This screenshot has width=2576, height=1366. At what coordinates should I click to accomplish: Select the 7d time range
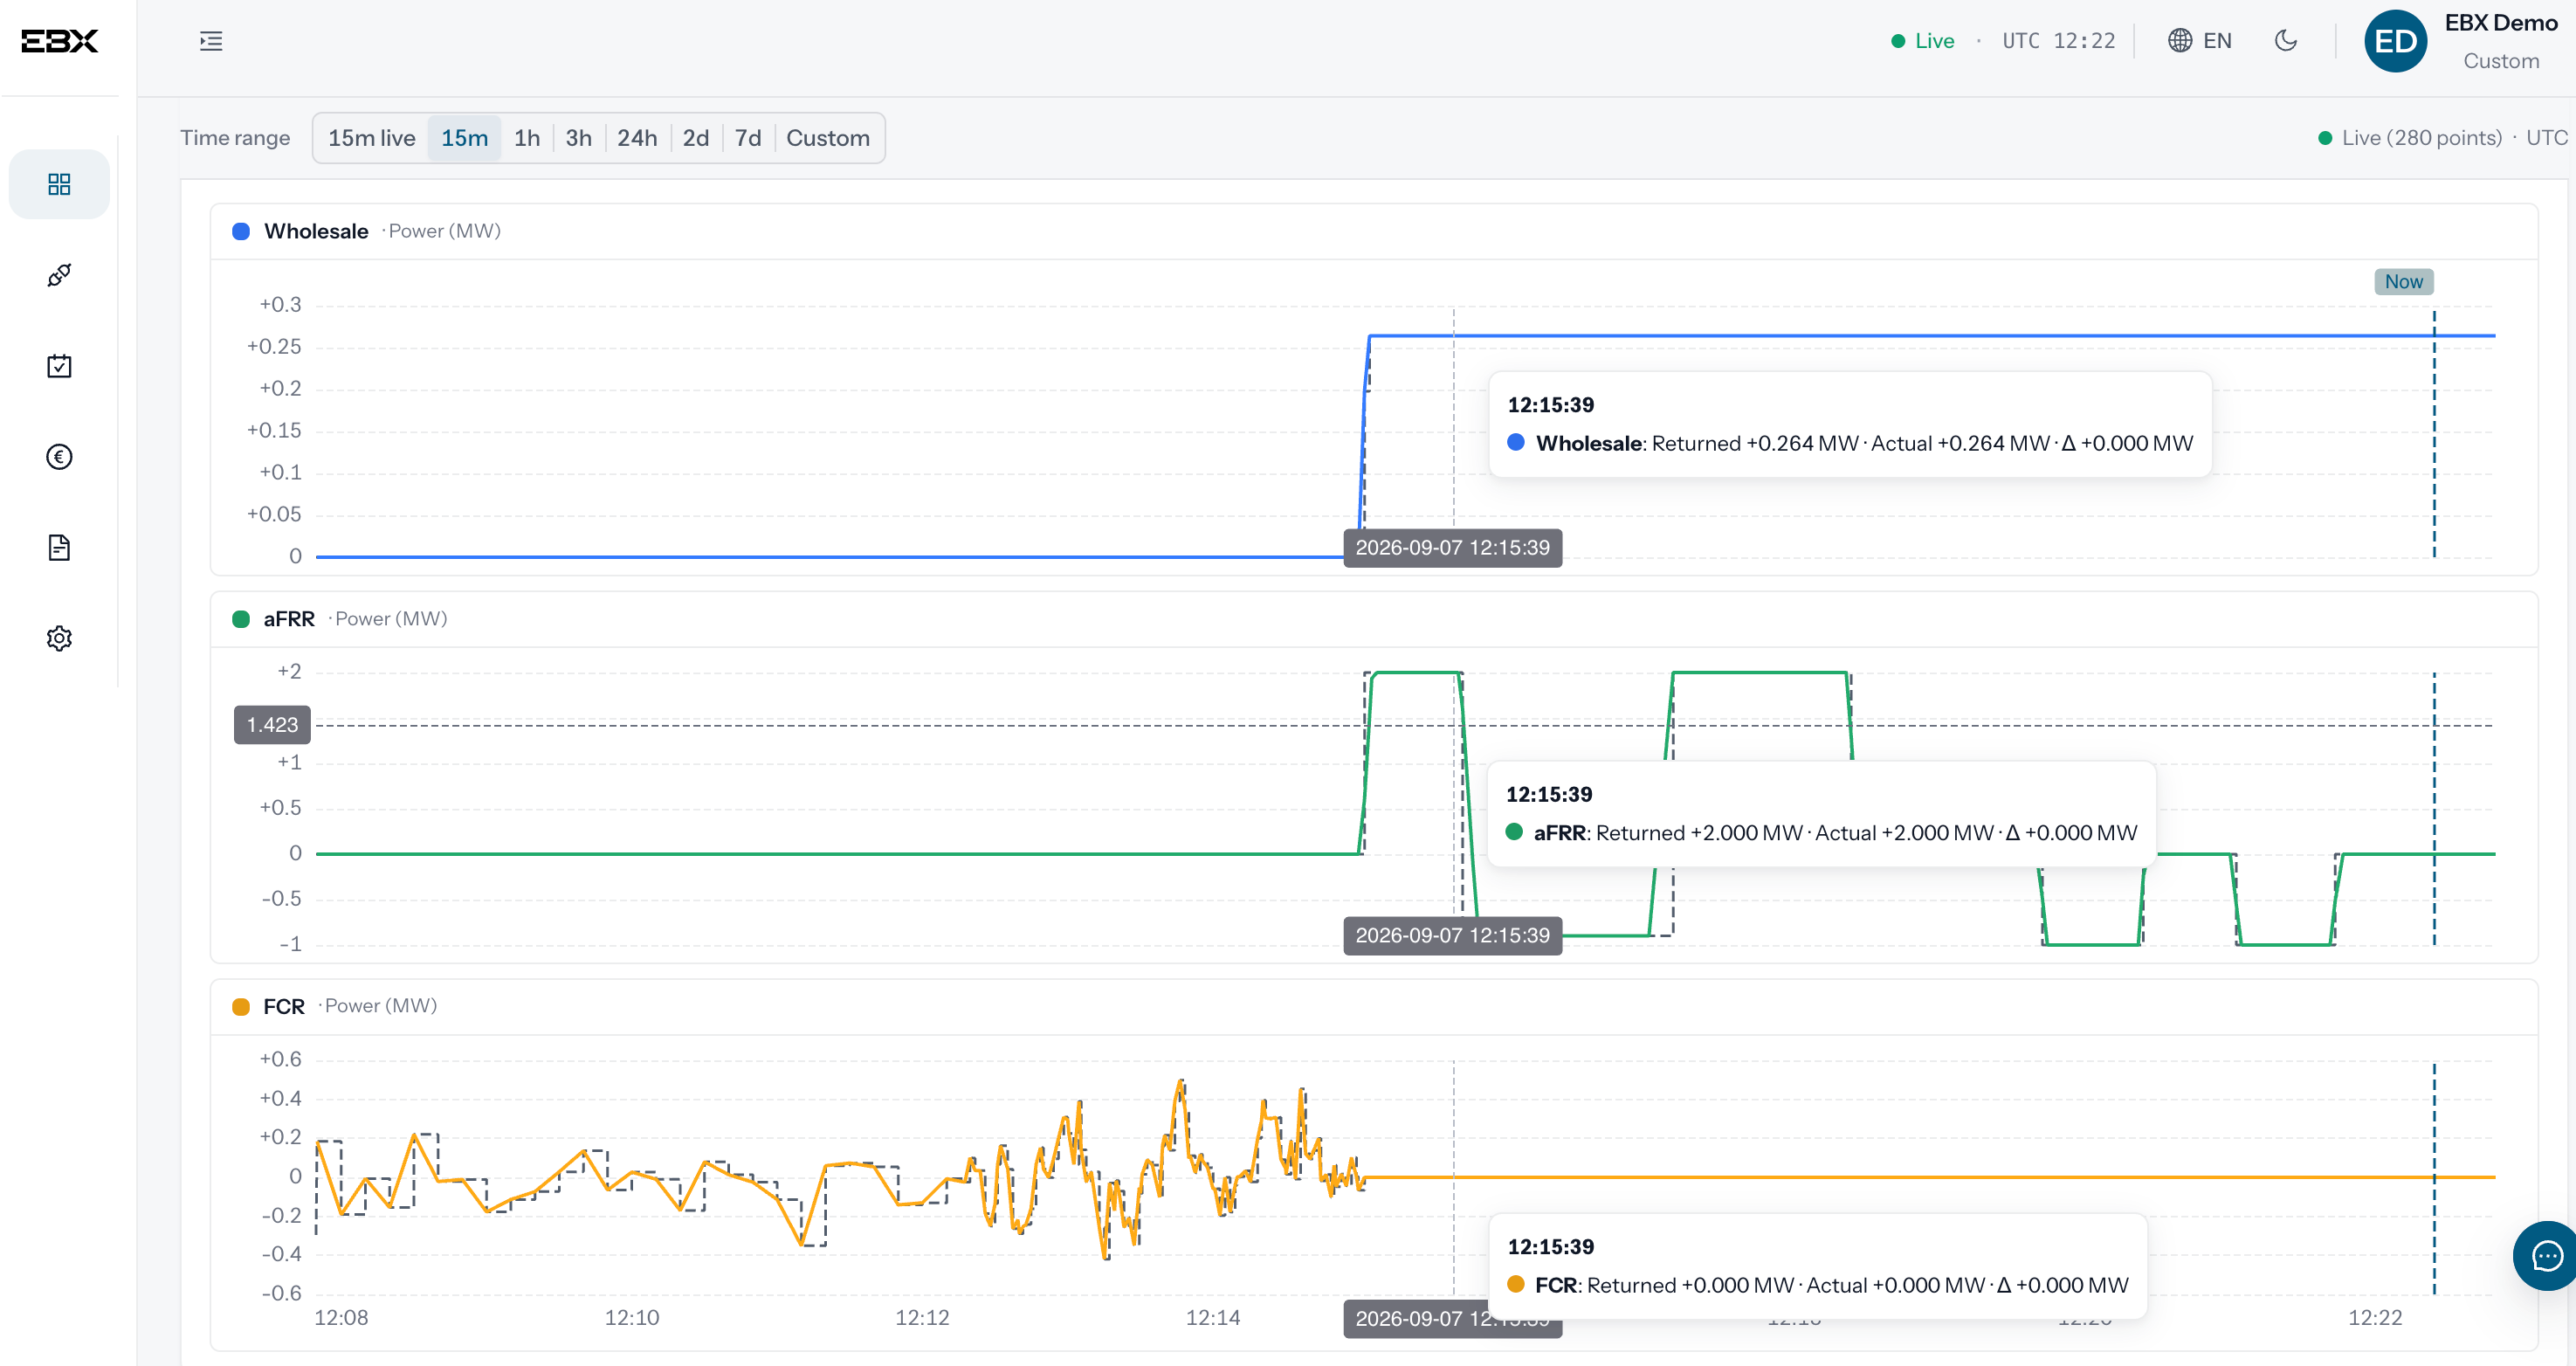pos(748,138)
